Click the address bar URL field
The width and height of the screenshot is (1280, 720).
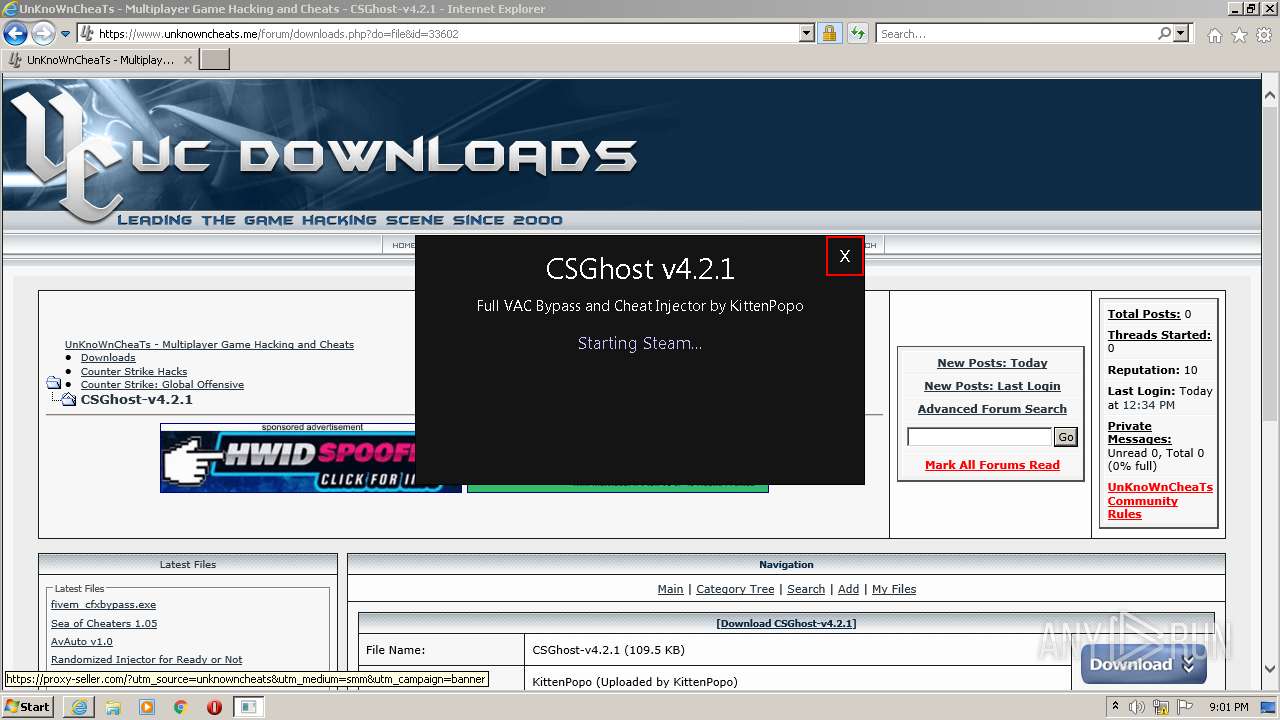[447, 34]
